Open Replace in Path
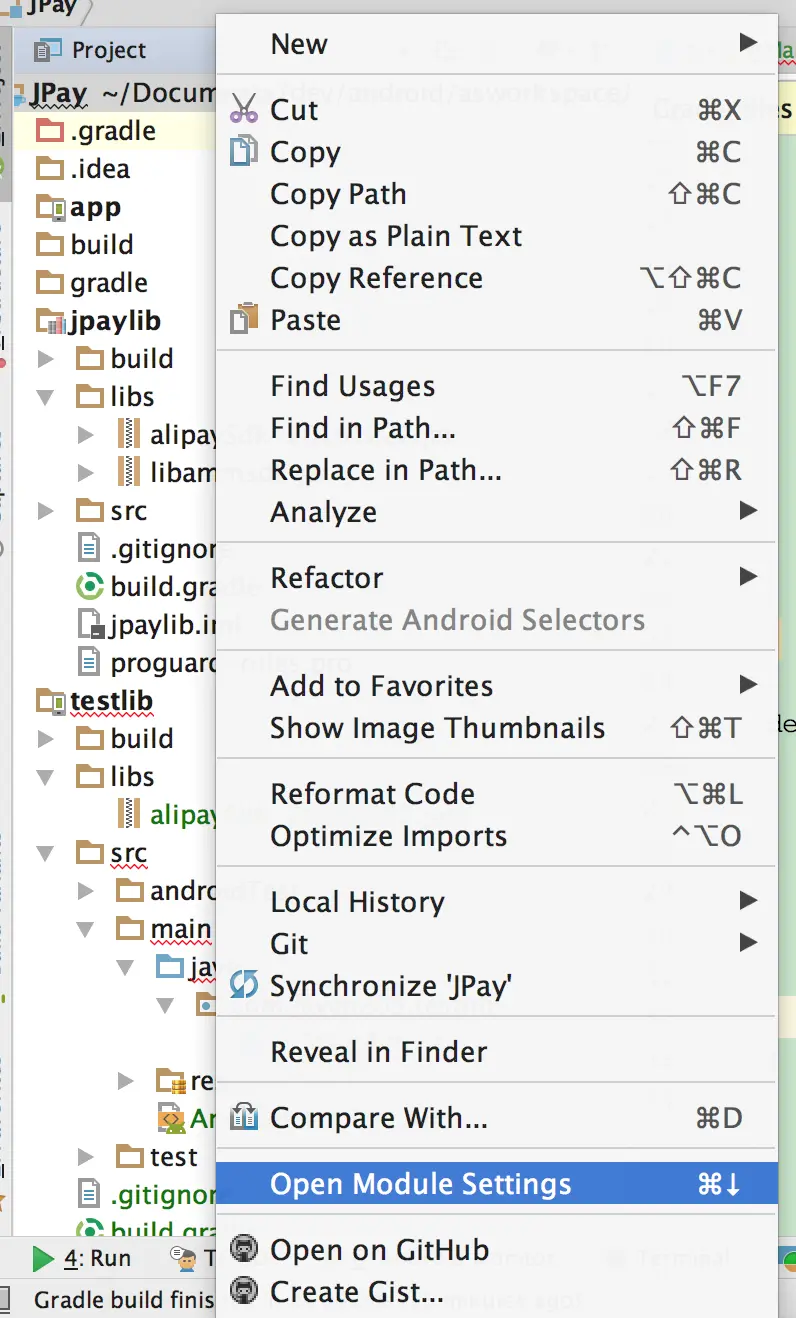The image size is (796, 1318). click(x=497, y=469)
